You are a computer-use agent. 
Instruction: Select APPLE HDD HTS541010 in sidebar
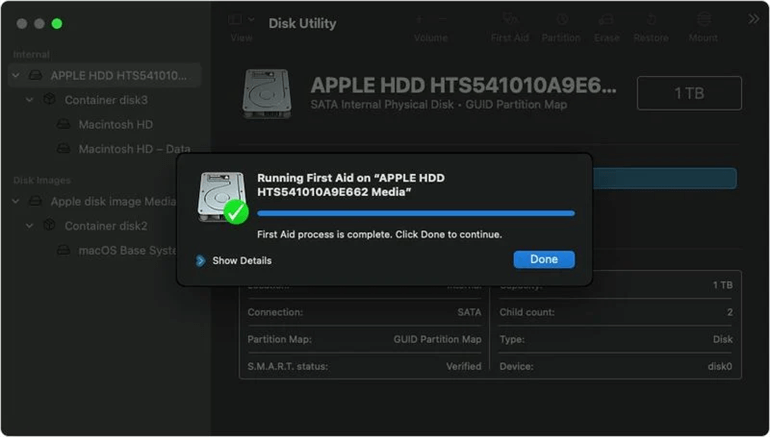[105, 75]
